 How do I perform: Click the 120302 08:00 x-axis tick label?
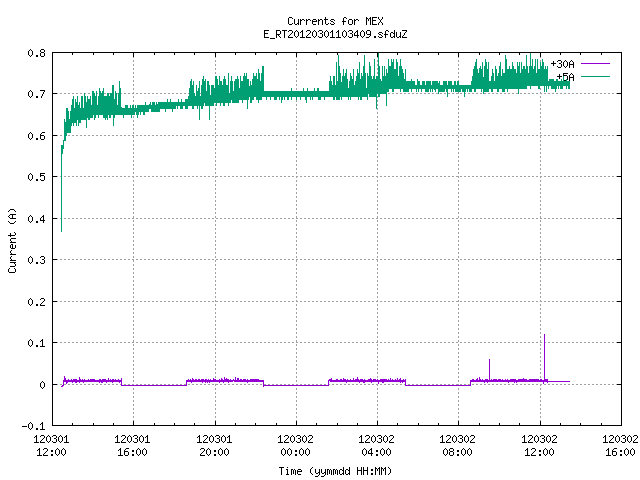click(x=458, y=446)
